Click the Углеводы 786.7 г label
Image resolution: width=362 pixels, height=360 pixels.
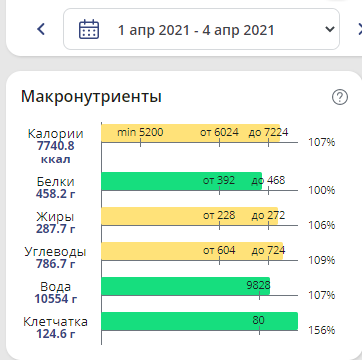coord(56,257)
